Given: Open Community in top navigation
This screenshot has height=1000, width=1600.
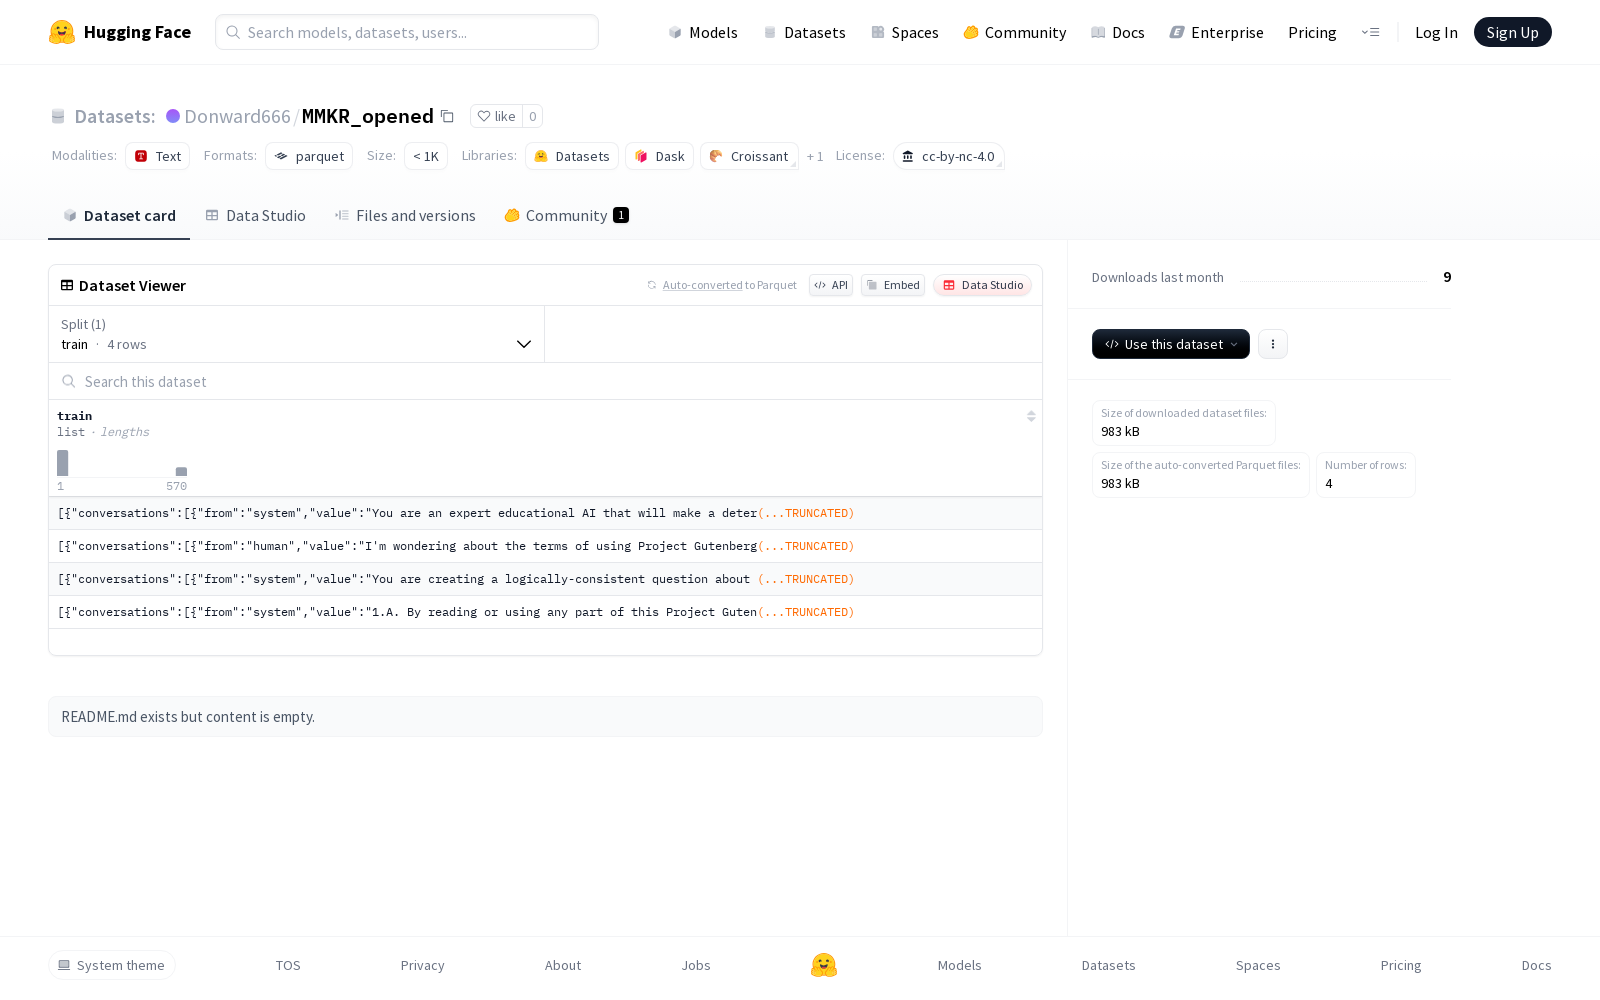Looking at the screenshot, I should pos(1014,32).
